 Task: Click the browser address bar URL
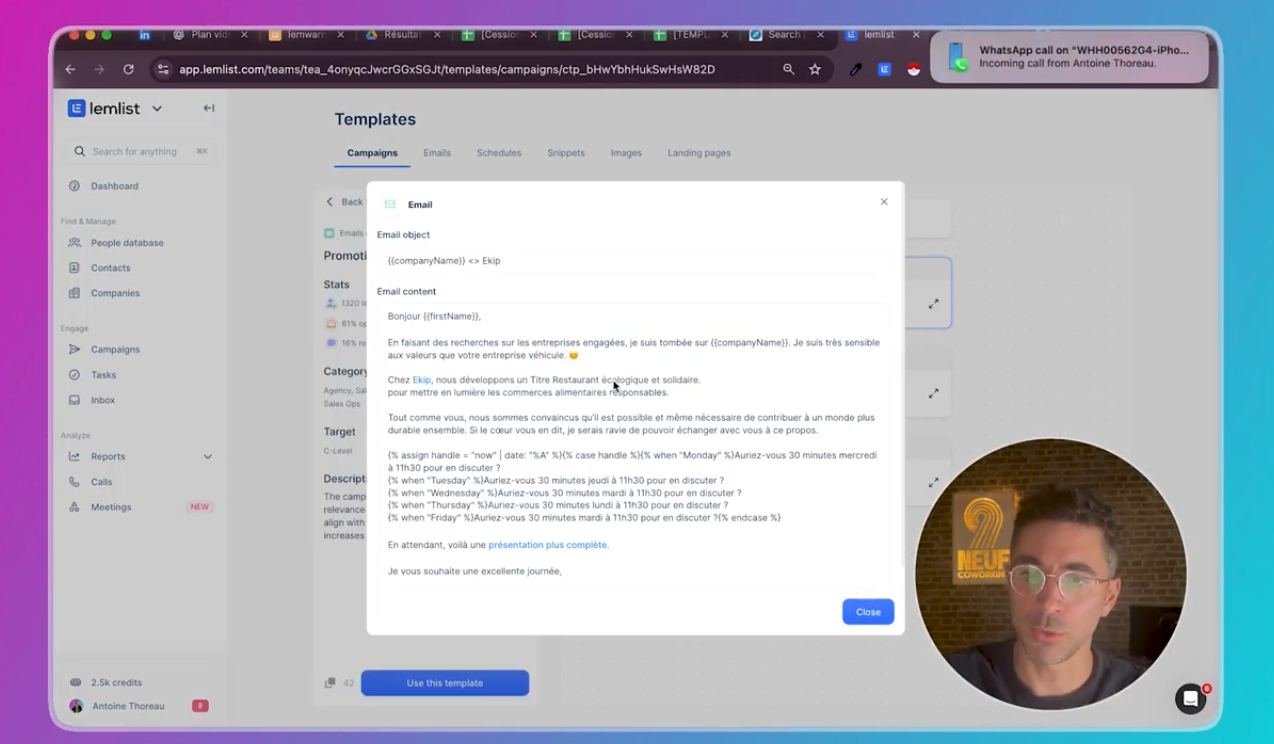pos(447,69)
